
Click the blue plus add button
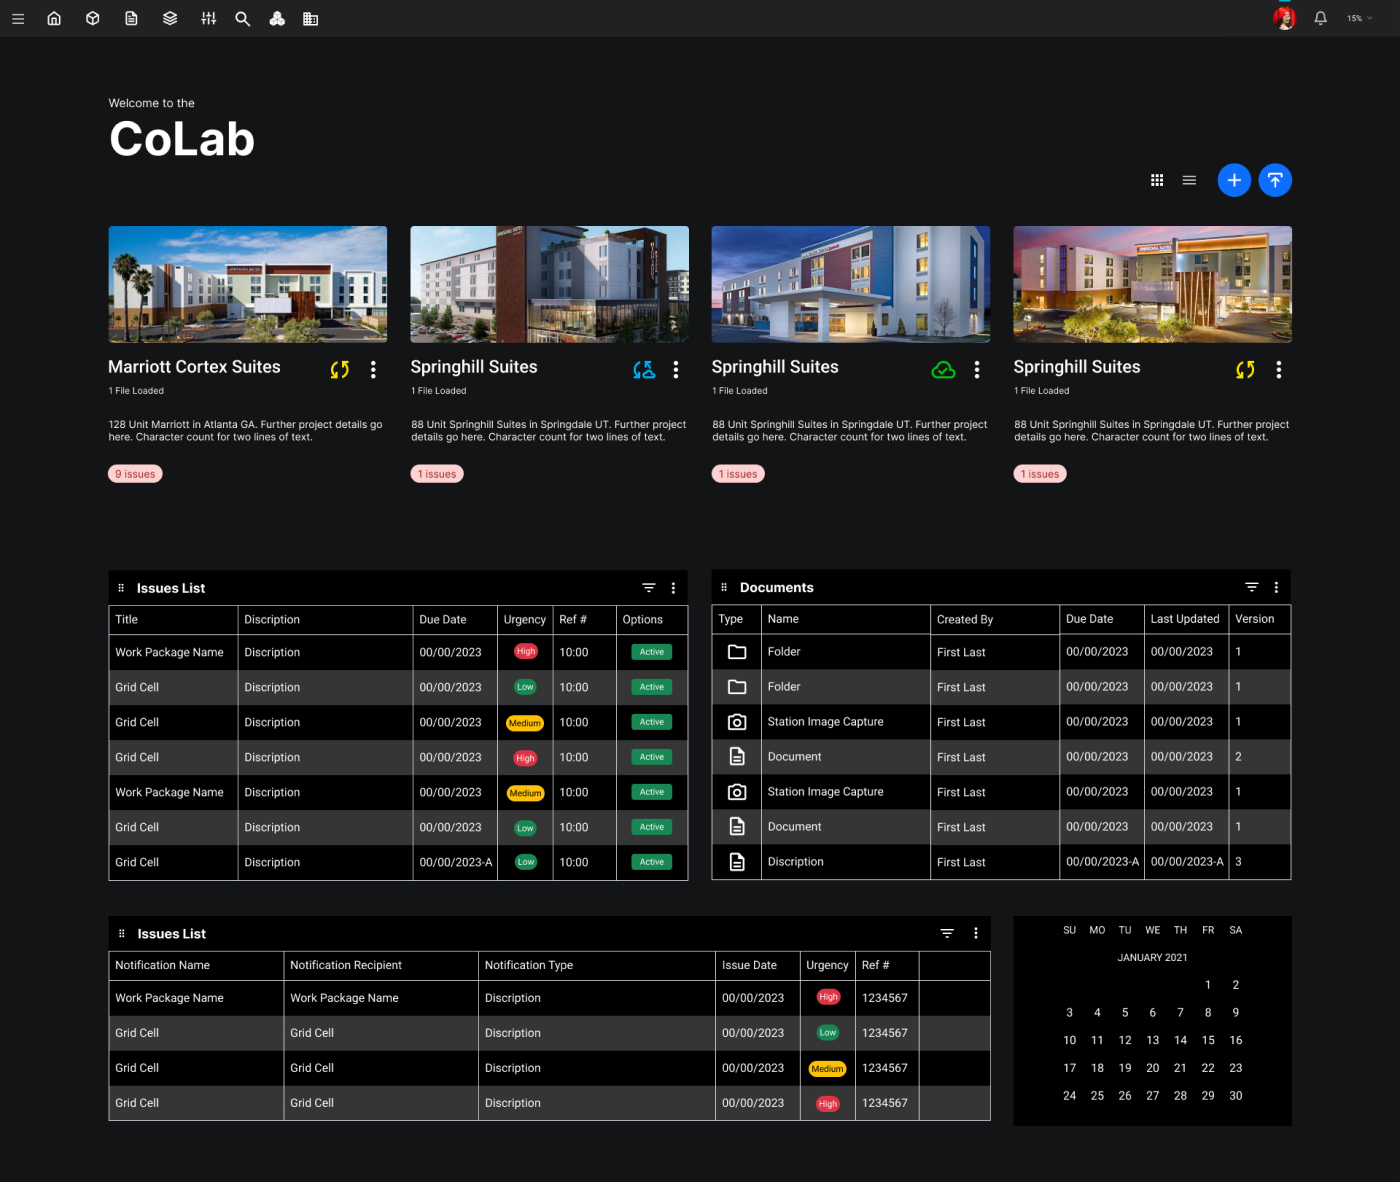tap(1234, 180)
